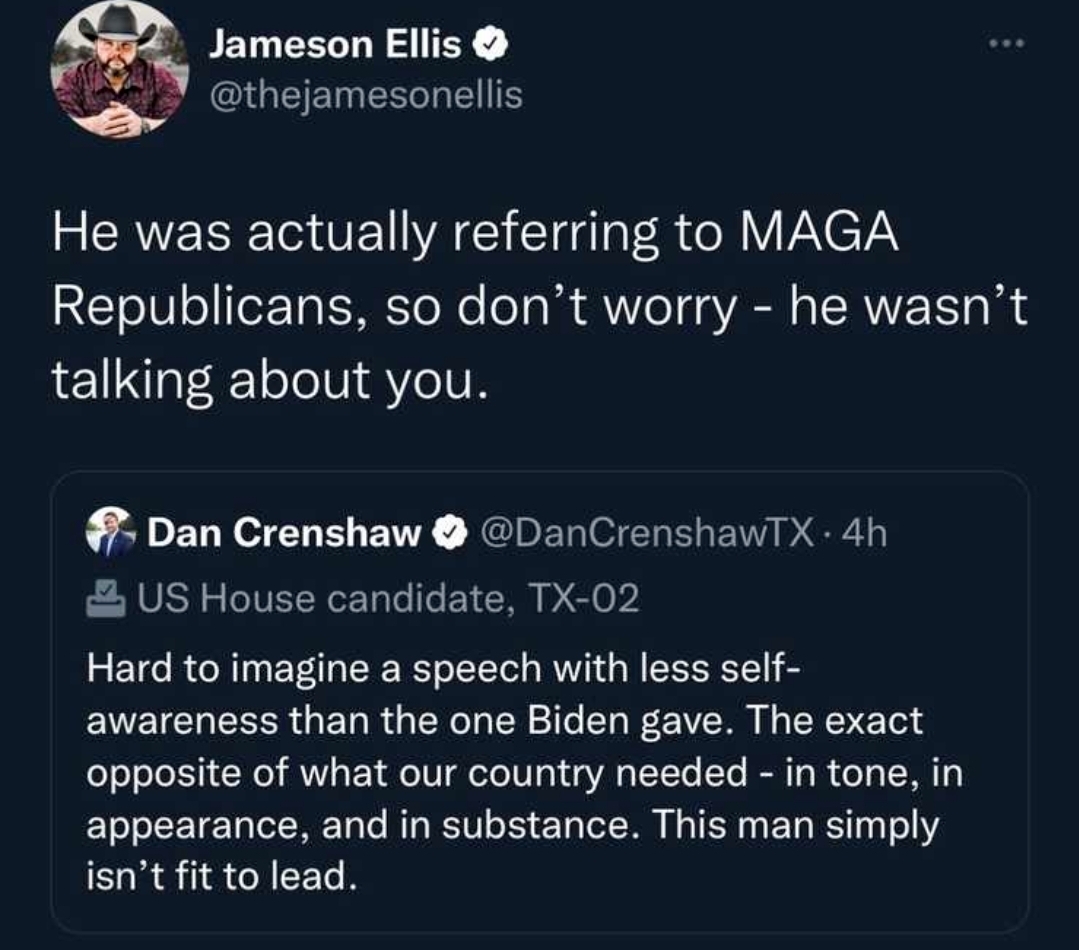Open the @thejamesonellis handle link
Screen dimensions: 1079x950
(x=365, y=95)
